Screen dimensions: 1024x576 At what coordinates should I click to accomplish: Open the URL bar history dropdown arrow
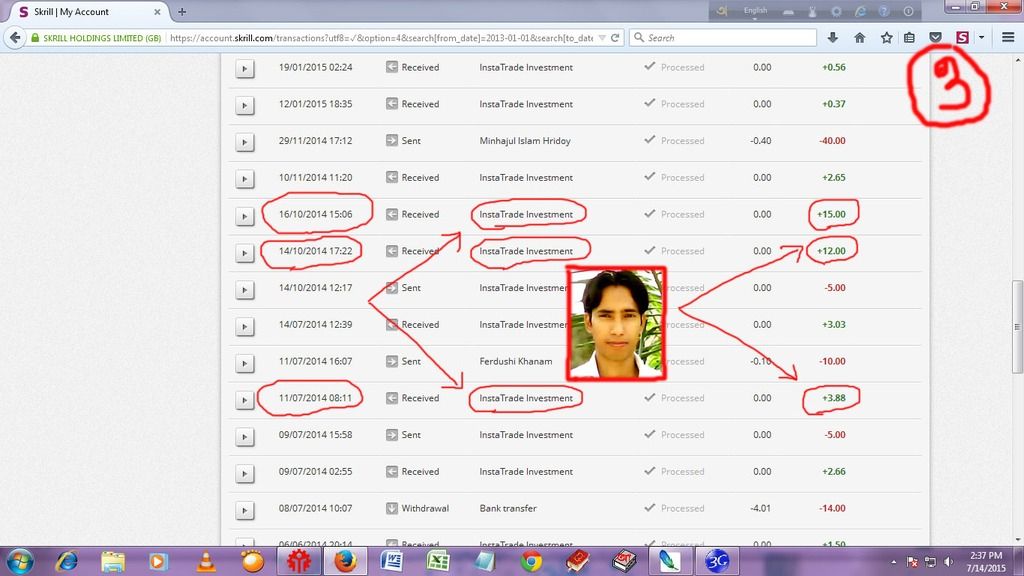(602, 38)
